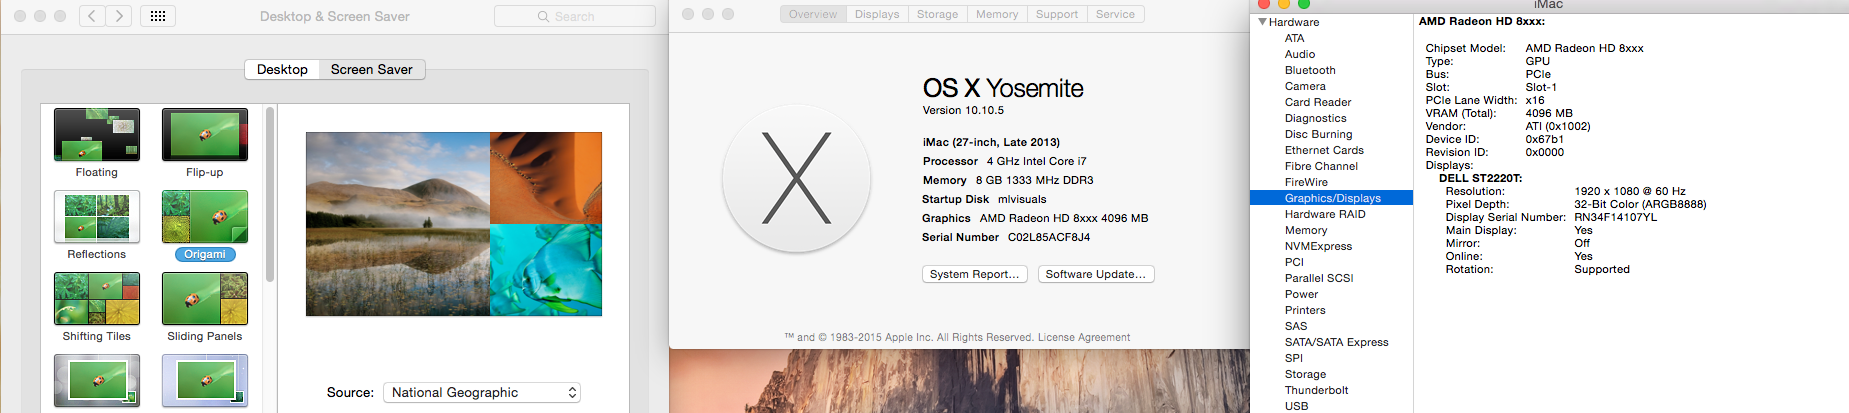Select Camera in System Report sidebar
The image size is (1849, 413).
1305,86
